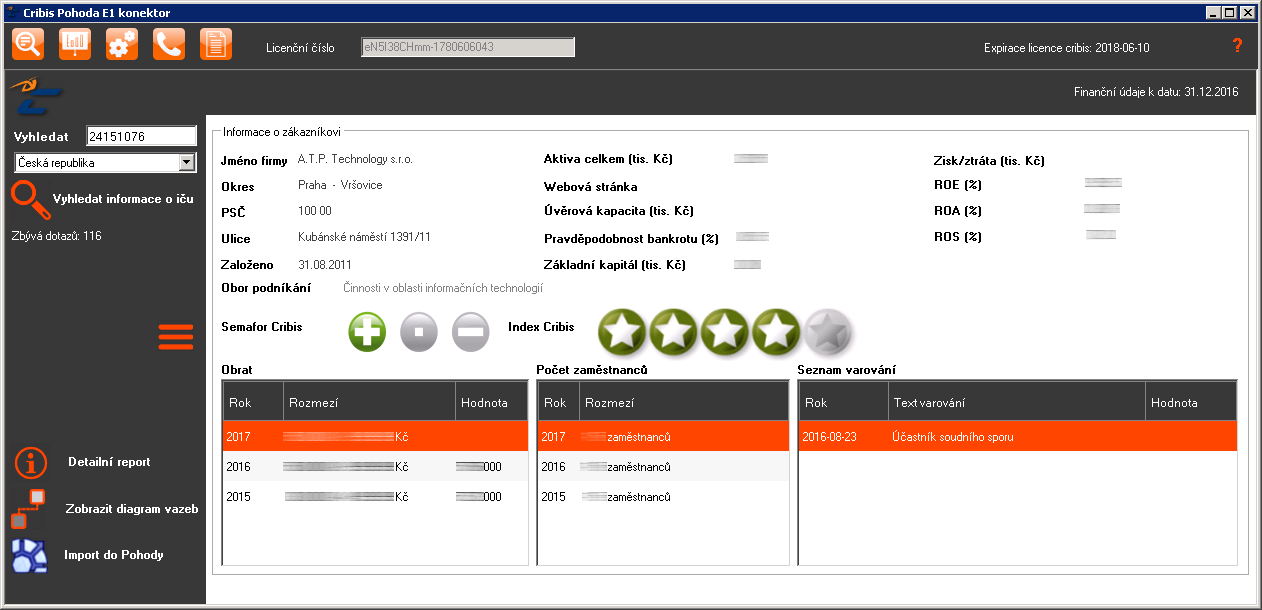Open the chart report toolbar icon
1262x610 pixels.
tap(75, 44)
